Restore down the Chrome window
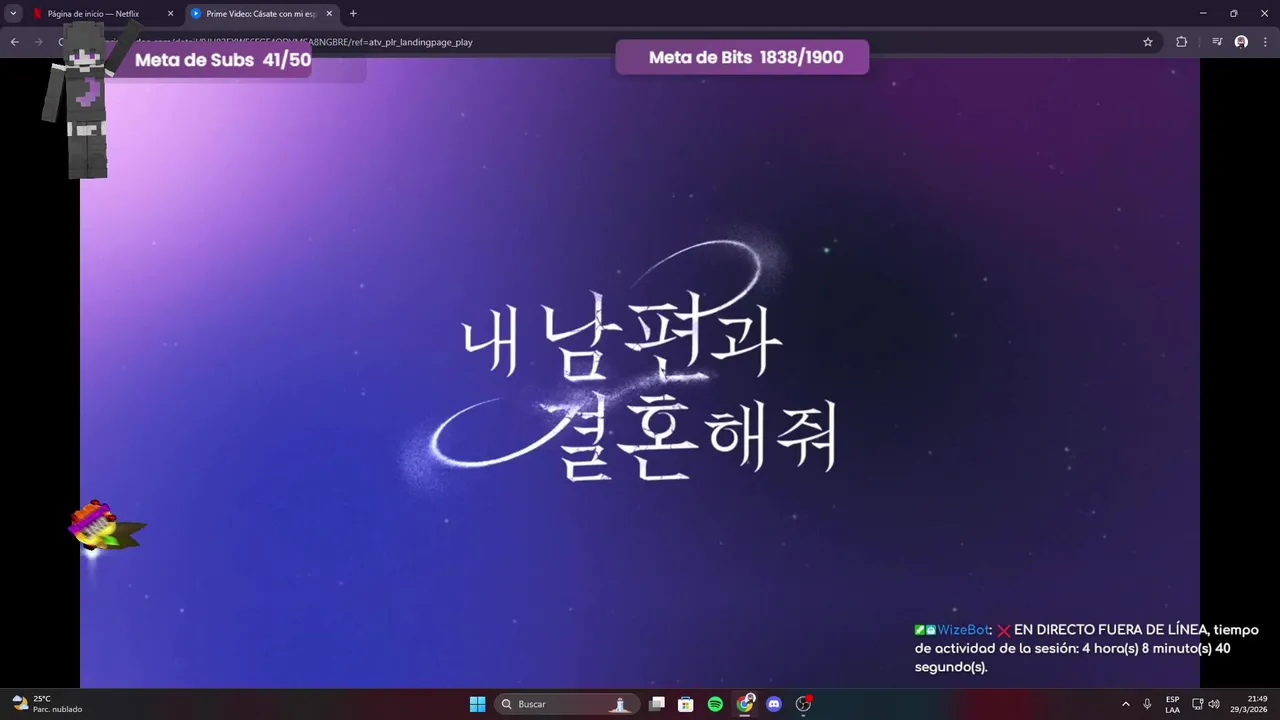The height and width of the screenshot is (720, 1280). pyautogui.click(x=1234, y=13)
